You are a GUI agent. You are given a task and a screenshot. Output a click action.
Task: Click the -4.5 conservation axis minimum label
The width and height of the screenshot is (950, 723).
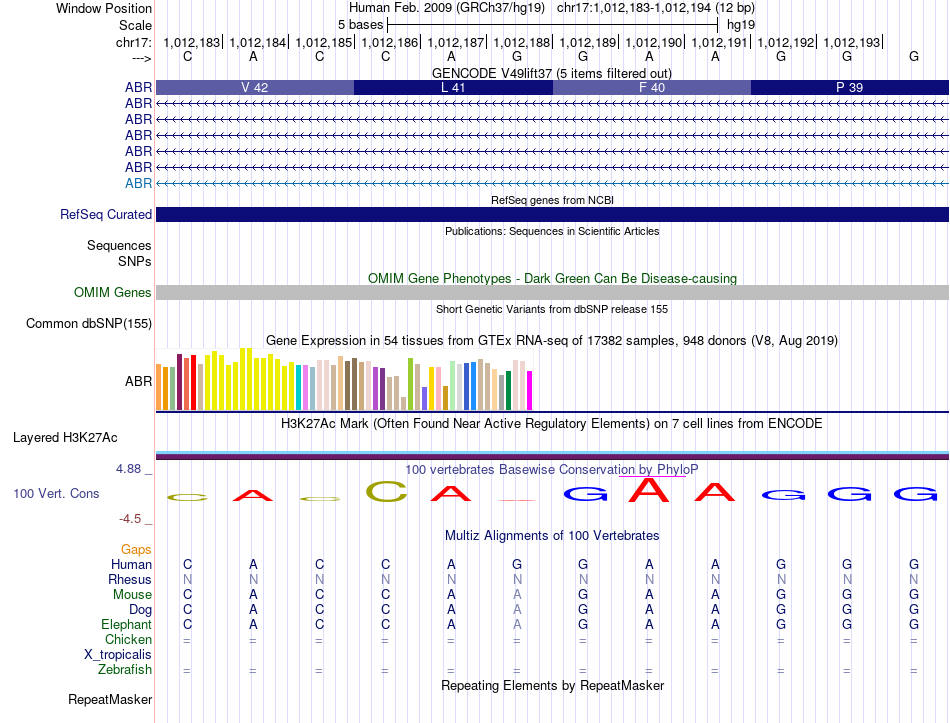pyautogui.click(x=130, y=519)
